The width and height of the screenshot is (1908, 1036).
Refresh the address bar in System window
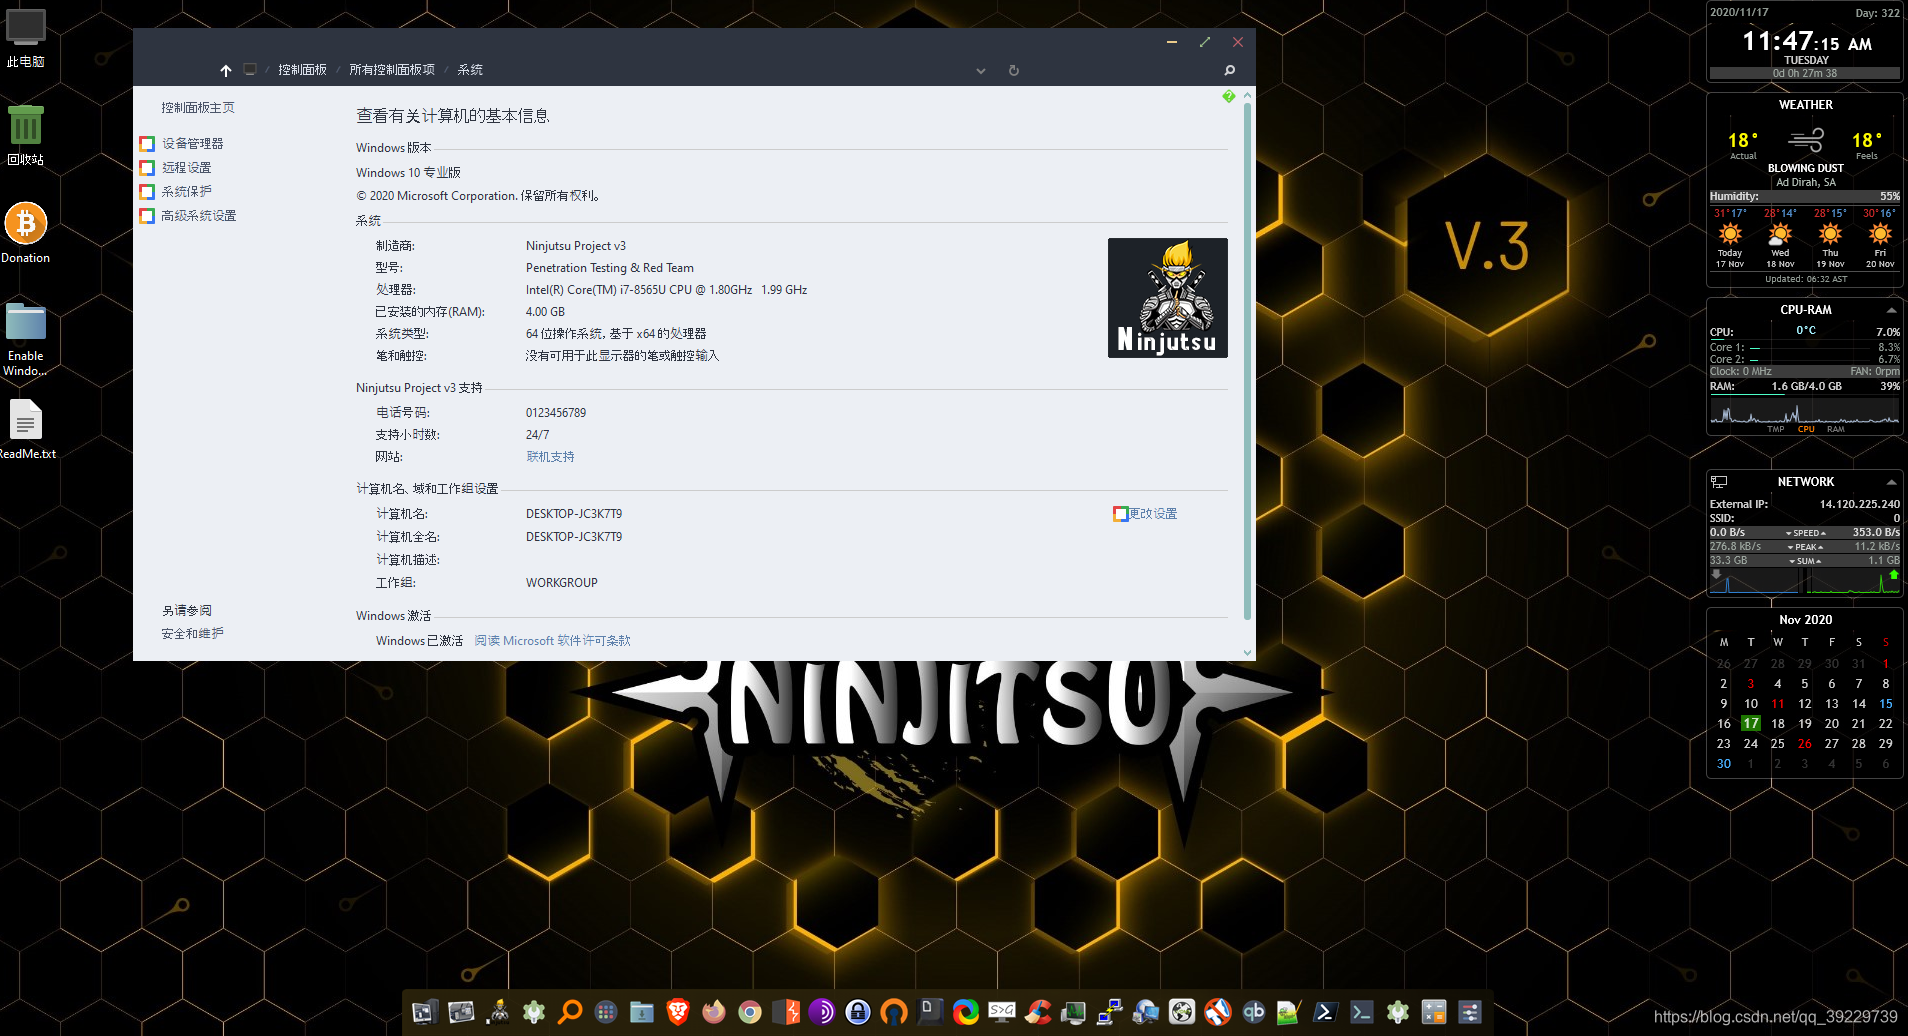tap(1014, 70)
